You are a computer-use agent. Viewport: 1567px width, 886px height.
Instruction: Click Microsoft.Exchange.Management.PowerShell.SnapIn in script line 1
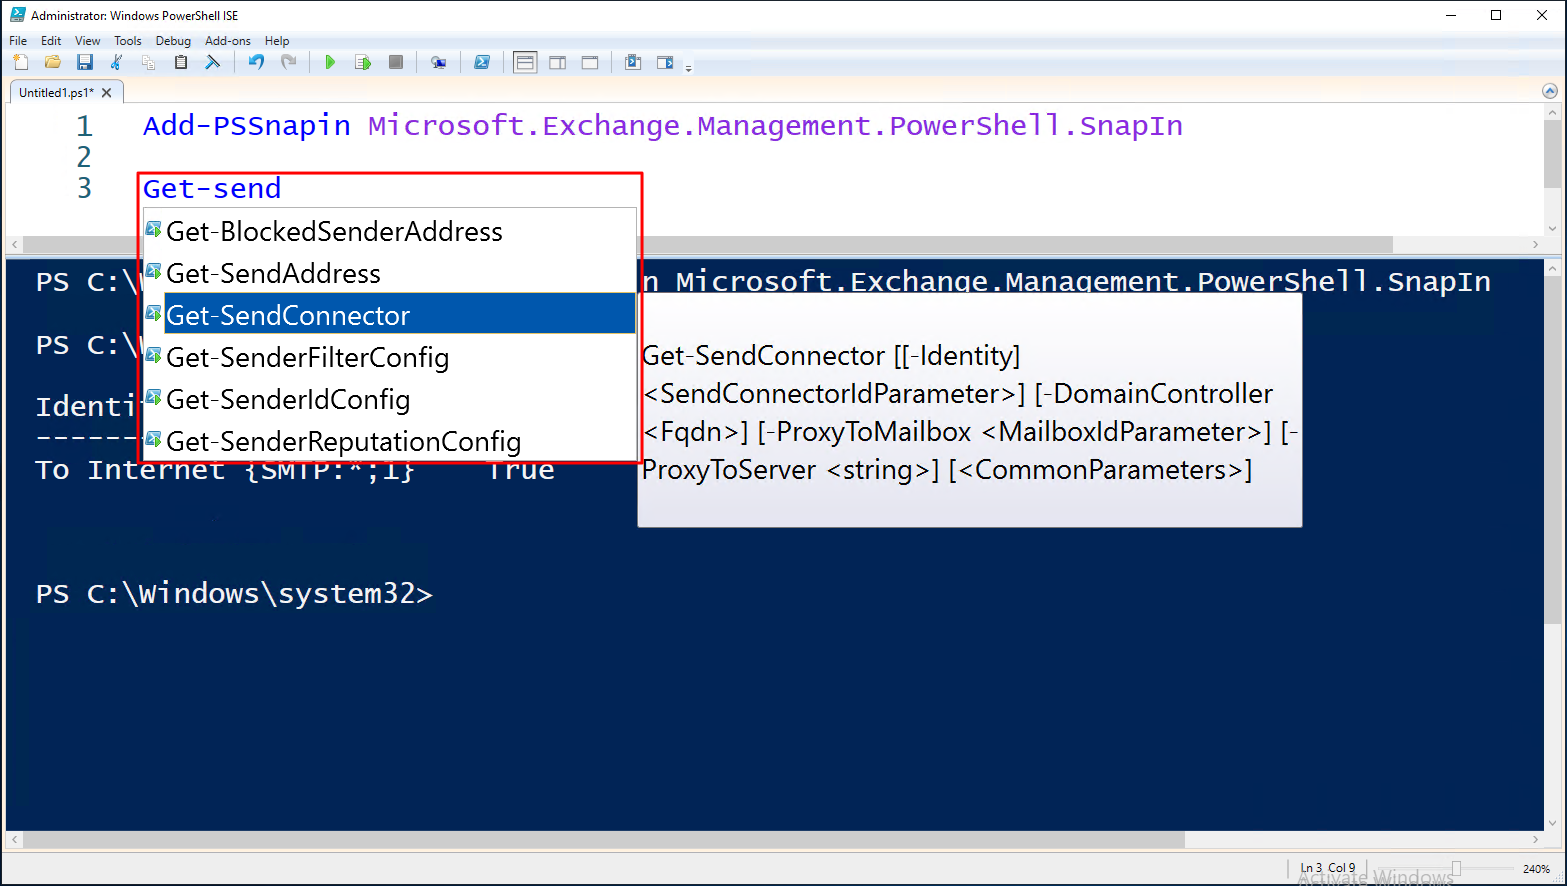tap(775, 126)
